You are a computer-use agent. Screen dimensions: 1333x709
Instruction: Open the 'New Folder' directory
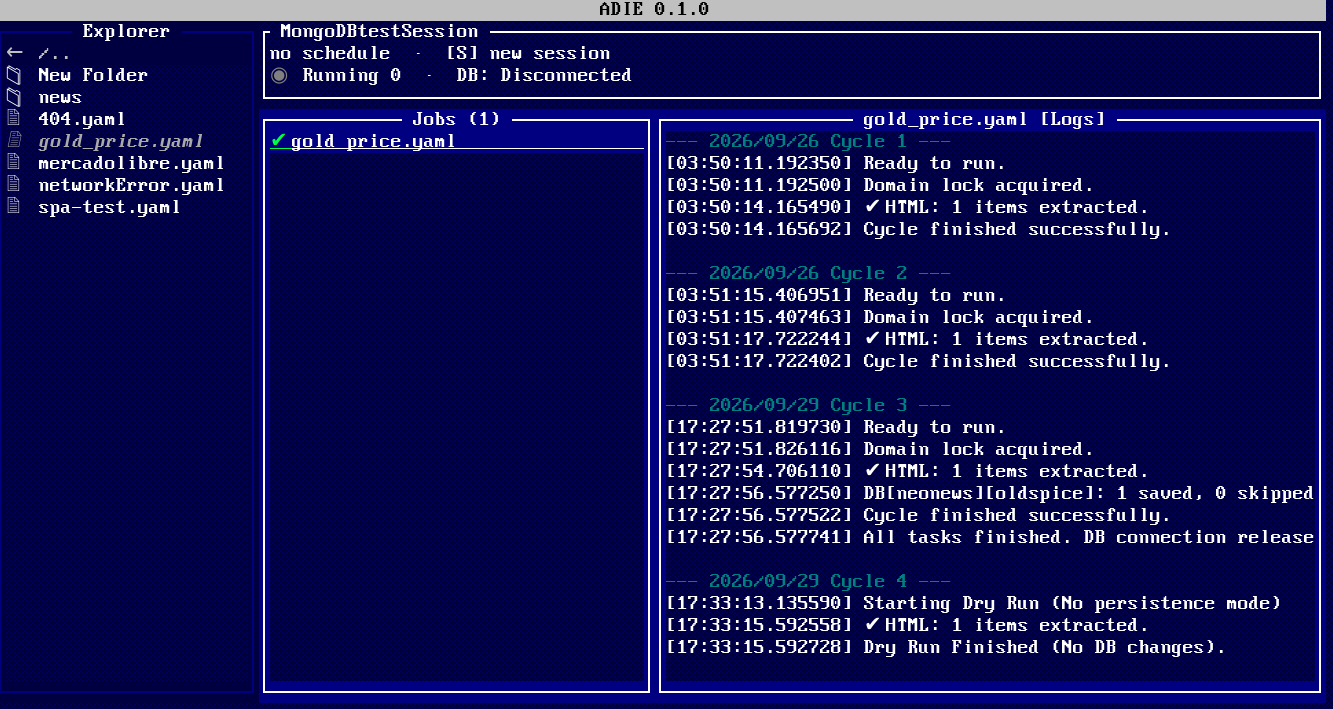(x=93, y=75)
